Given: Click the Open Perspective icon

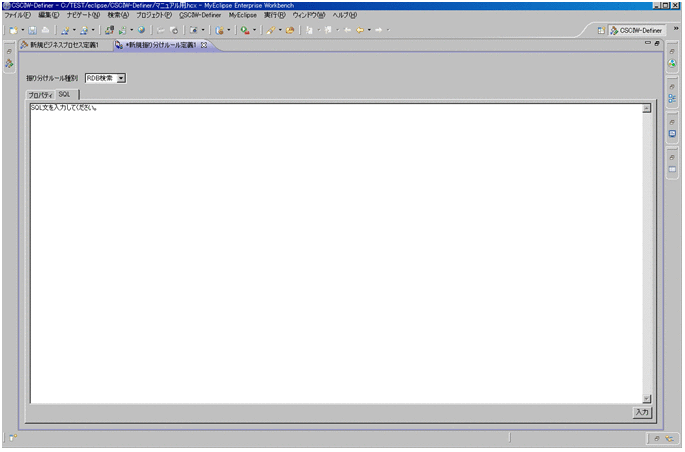Looking at the screenshot, I should point(601,30).
